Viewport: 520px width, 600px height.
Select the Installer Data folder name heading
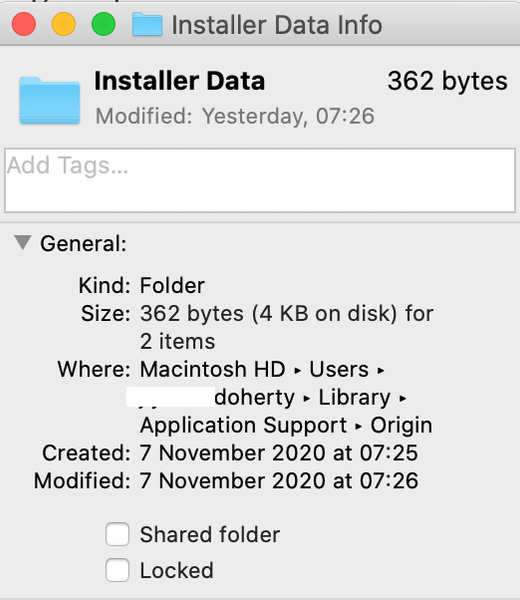(x=179, y=81)
